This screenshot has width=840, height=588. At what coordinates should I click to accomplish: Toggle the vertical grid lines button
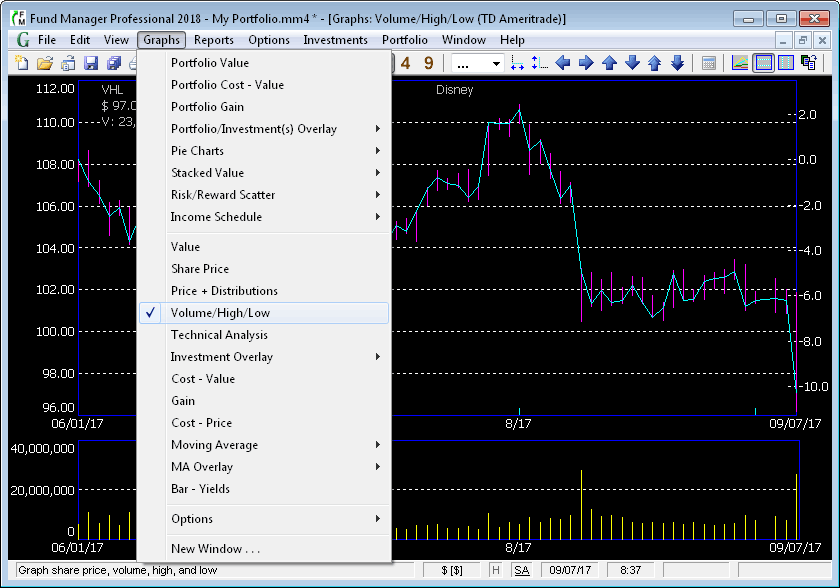tap(786, 63)
